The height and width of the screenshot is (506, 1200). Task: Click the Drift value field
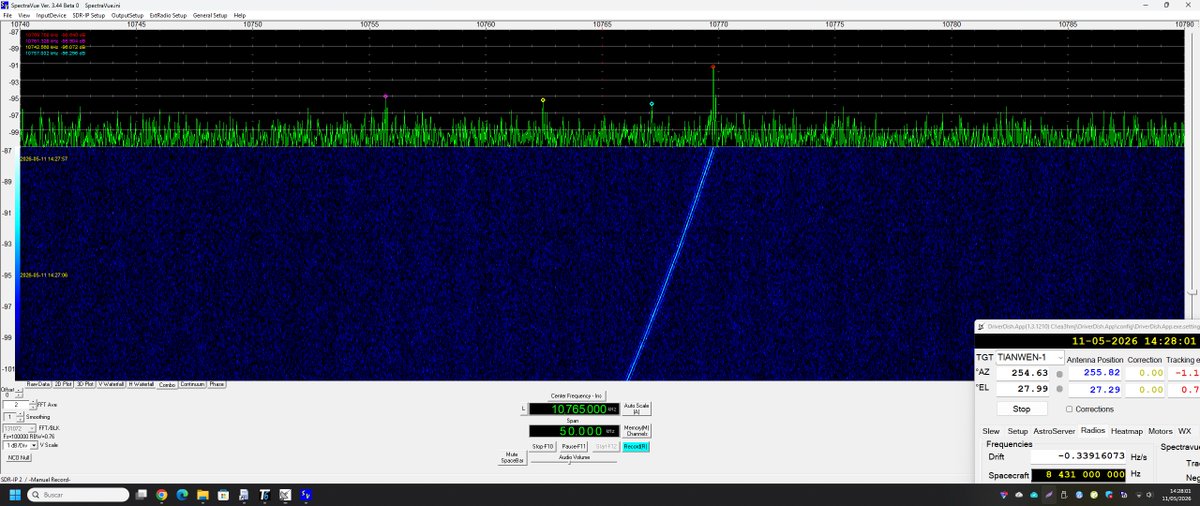(x=1078, y=456)
